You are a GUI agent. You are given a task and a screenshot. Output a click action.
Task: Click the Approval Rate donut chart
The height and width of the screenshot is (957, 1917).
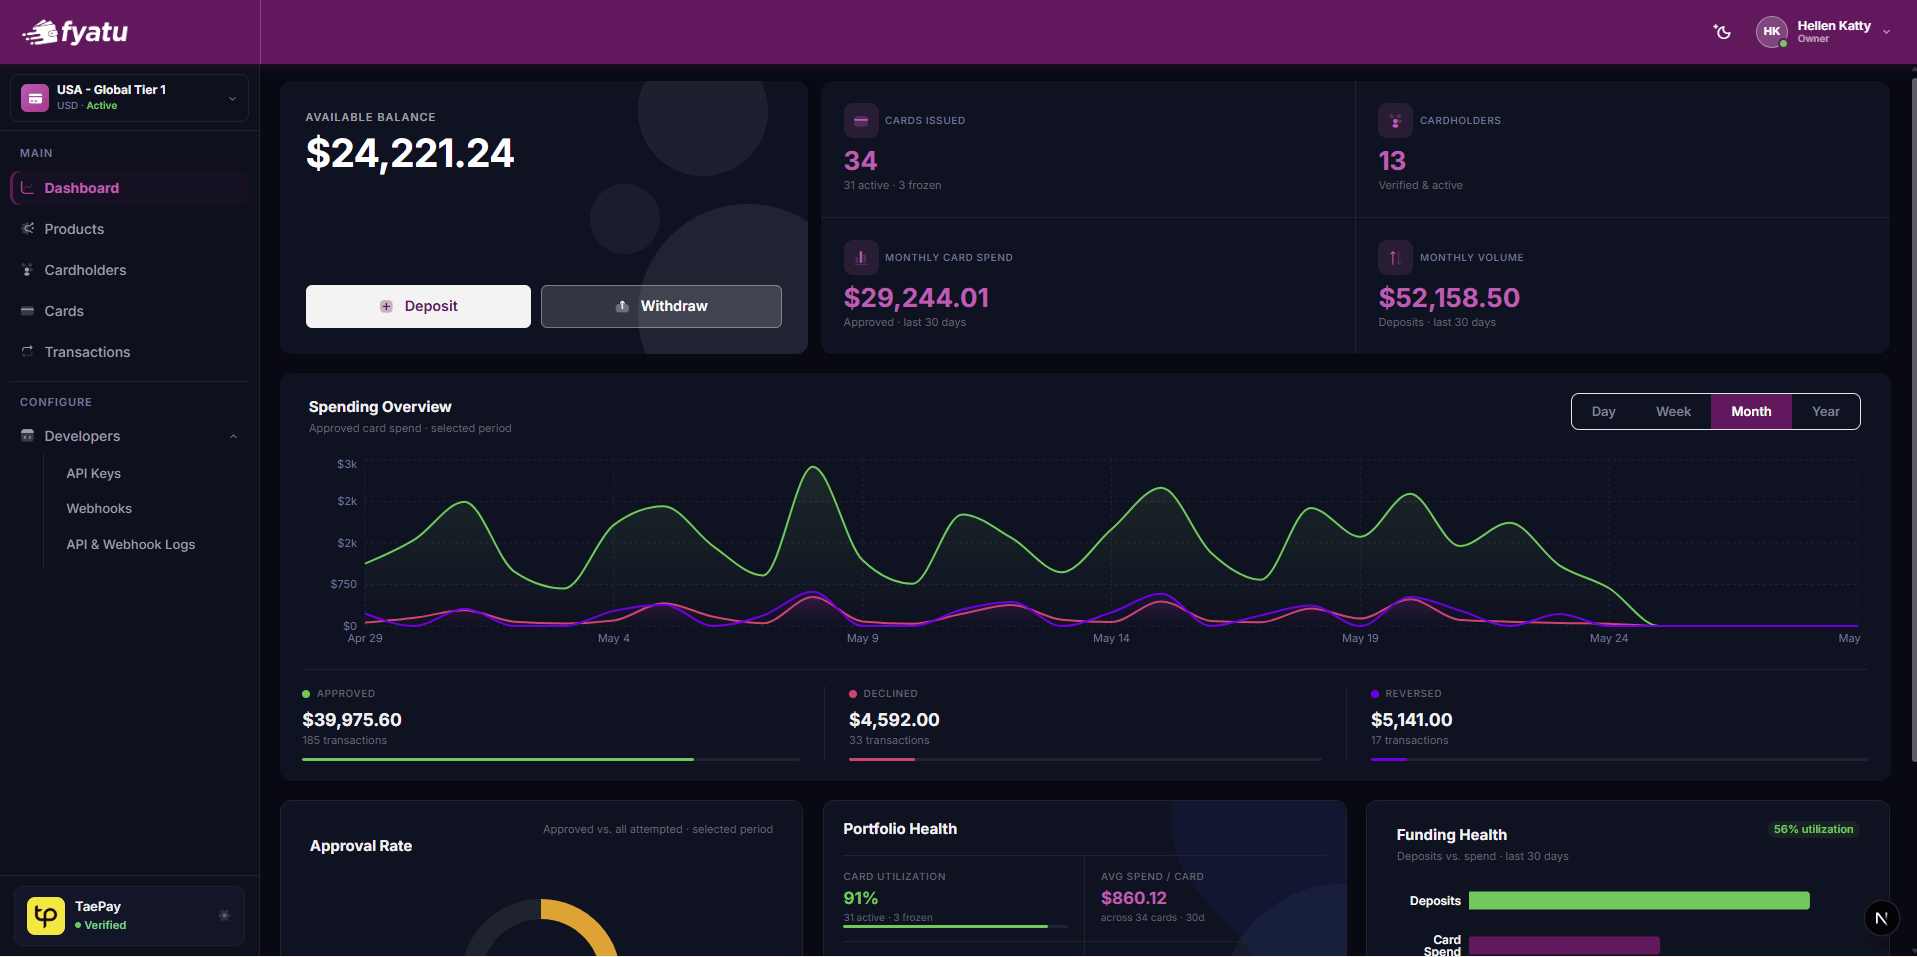point(541,928)
